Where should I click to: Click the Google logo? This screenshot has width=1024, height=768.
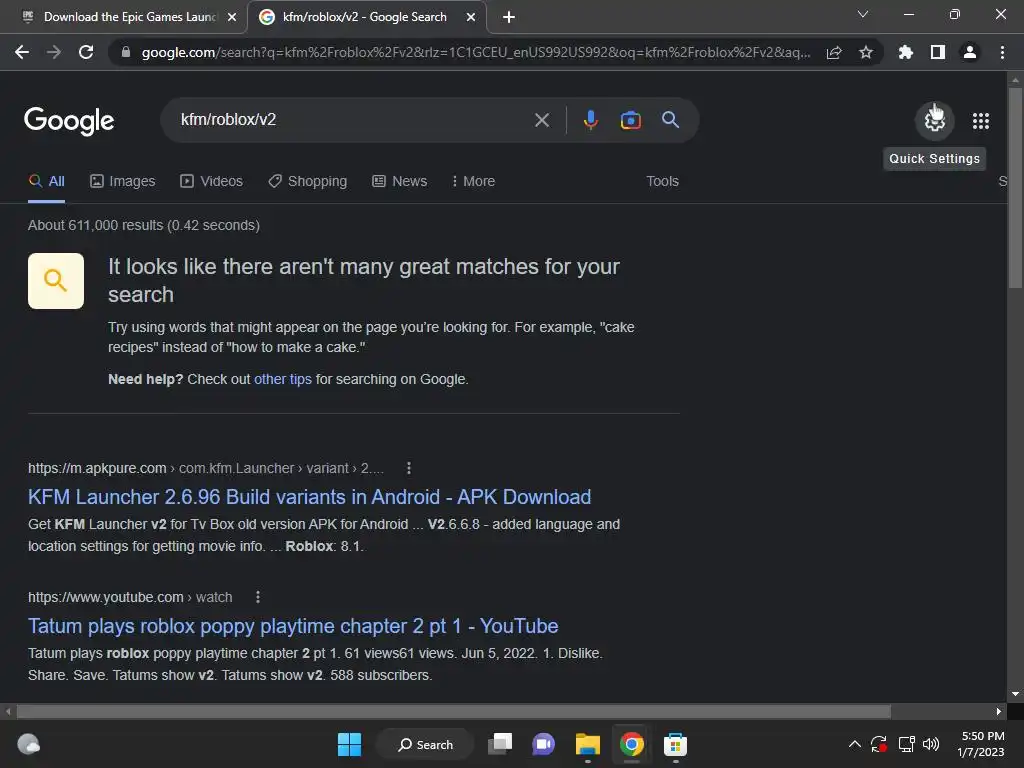coord(69,121)
